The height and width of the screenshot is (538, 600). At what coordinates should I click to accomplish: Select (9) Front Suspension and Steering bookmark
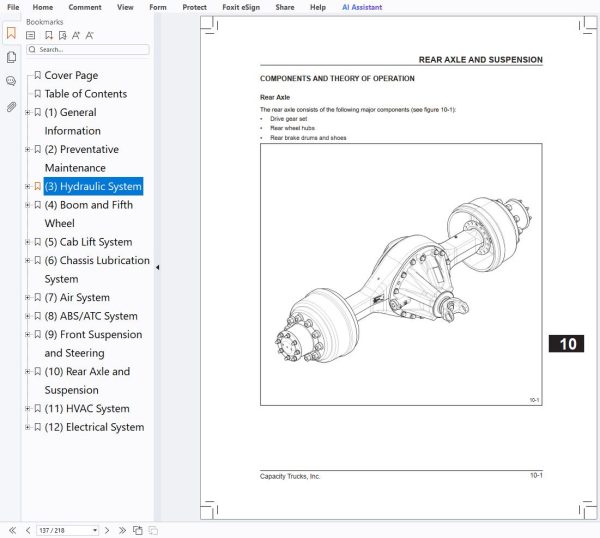coord(93,344)
